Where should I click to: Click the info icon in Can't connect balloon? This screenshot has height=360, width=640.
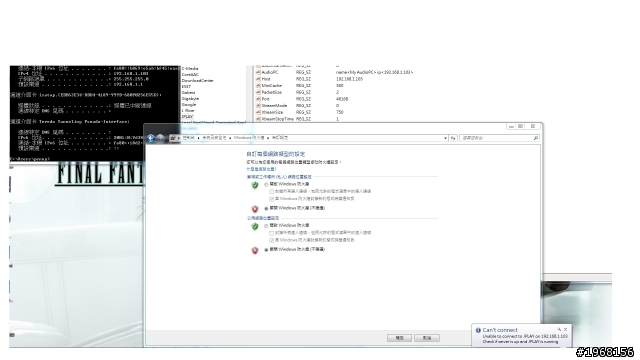coord(478,330)
